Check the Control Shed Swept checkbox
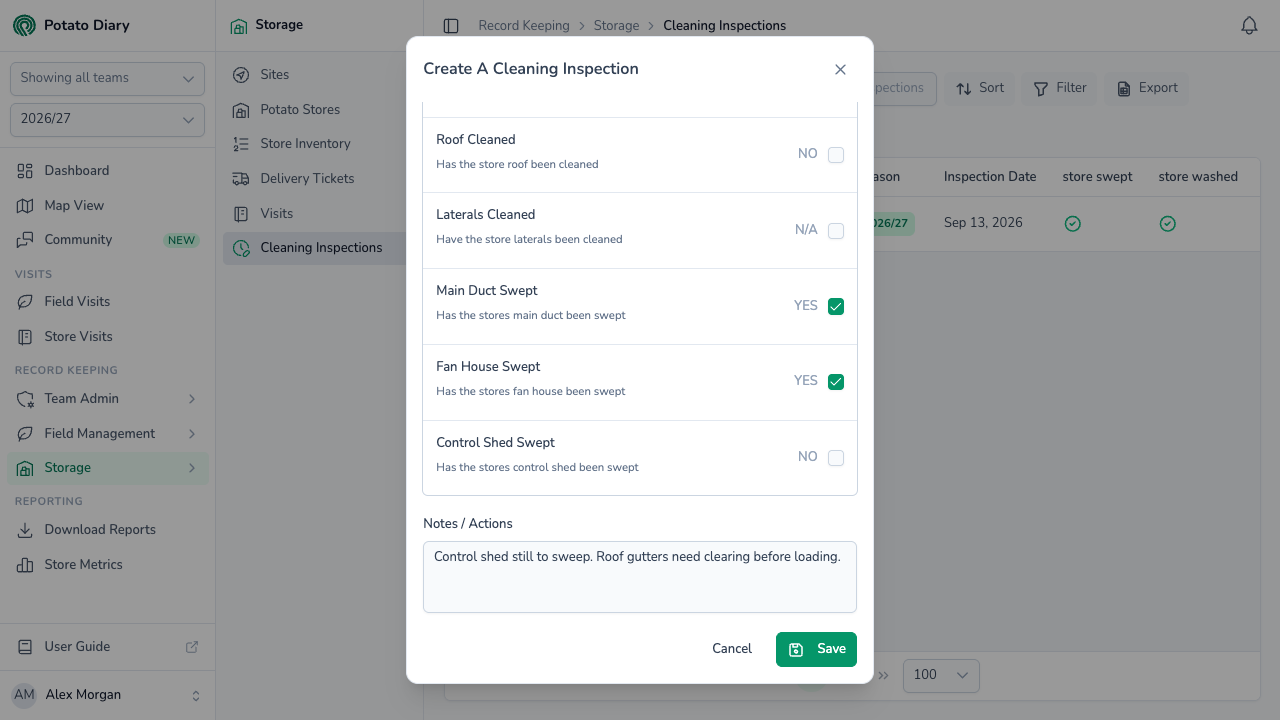1280x720 pixels. click(x=836, y=458)
